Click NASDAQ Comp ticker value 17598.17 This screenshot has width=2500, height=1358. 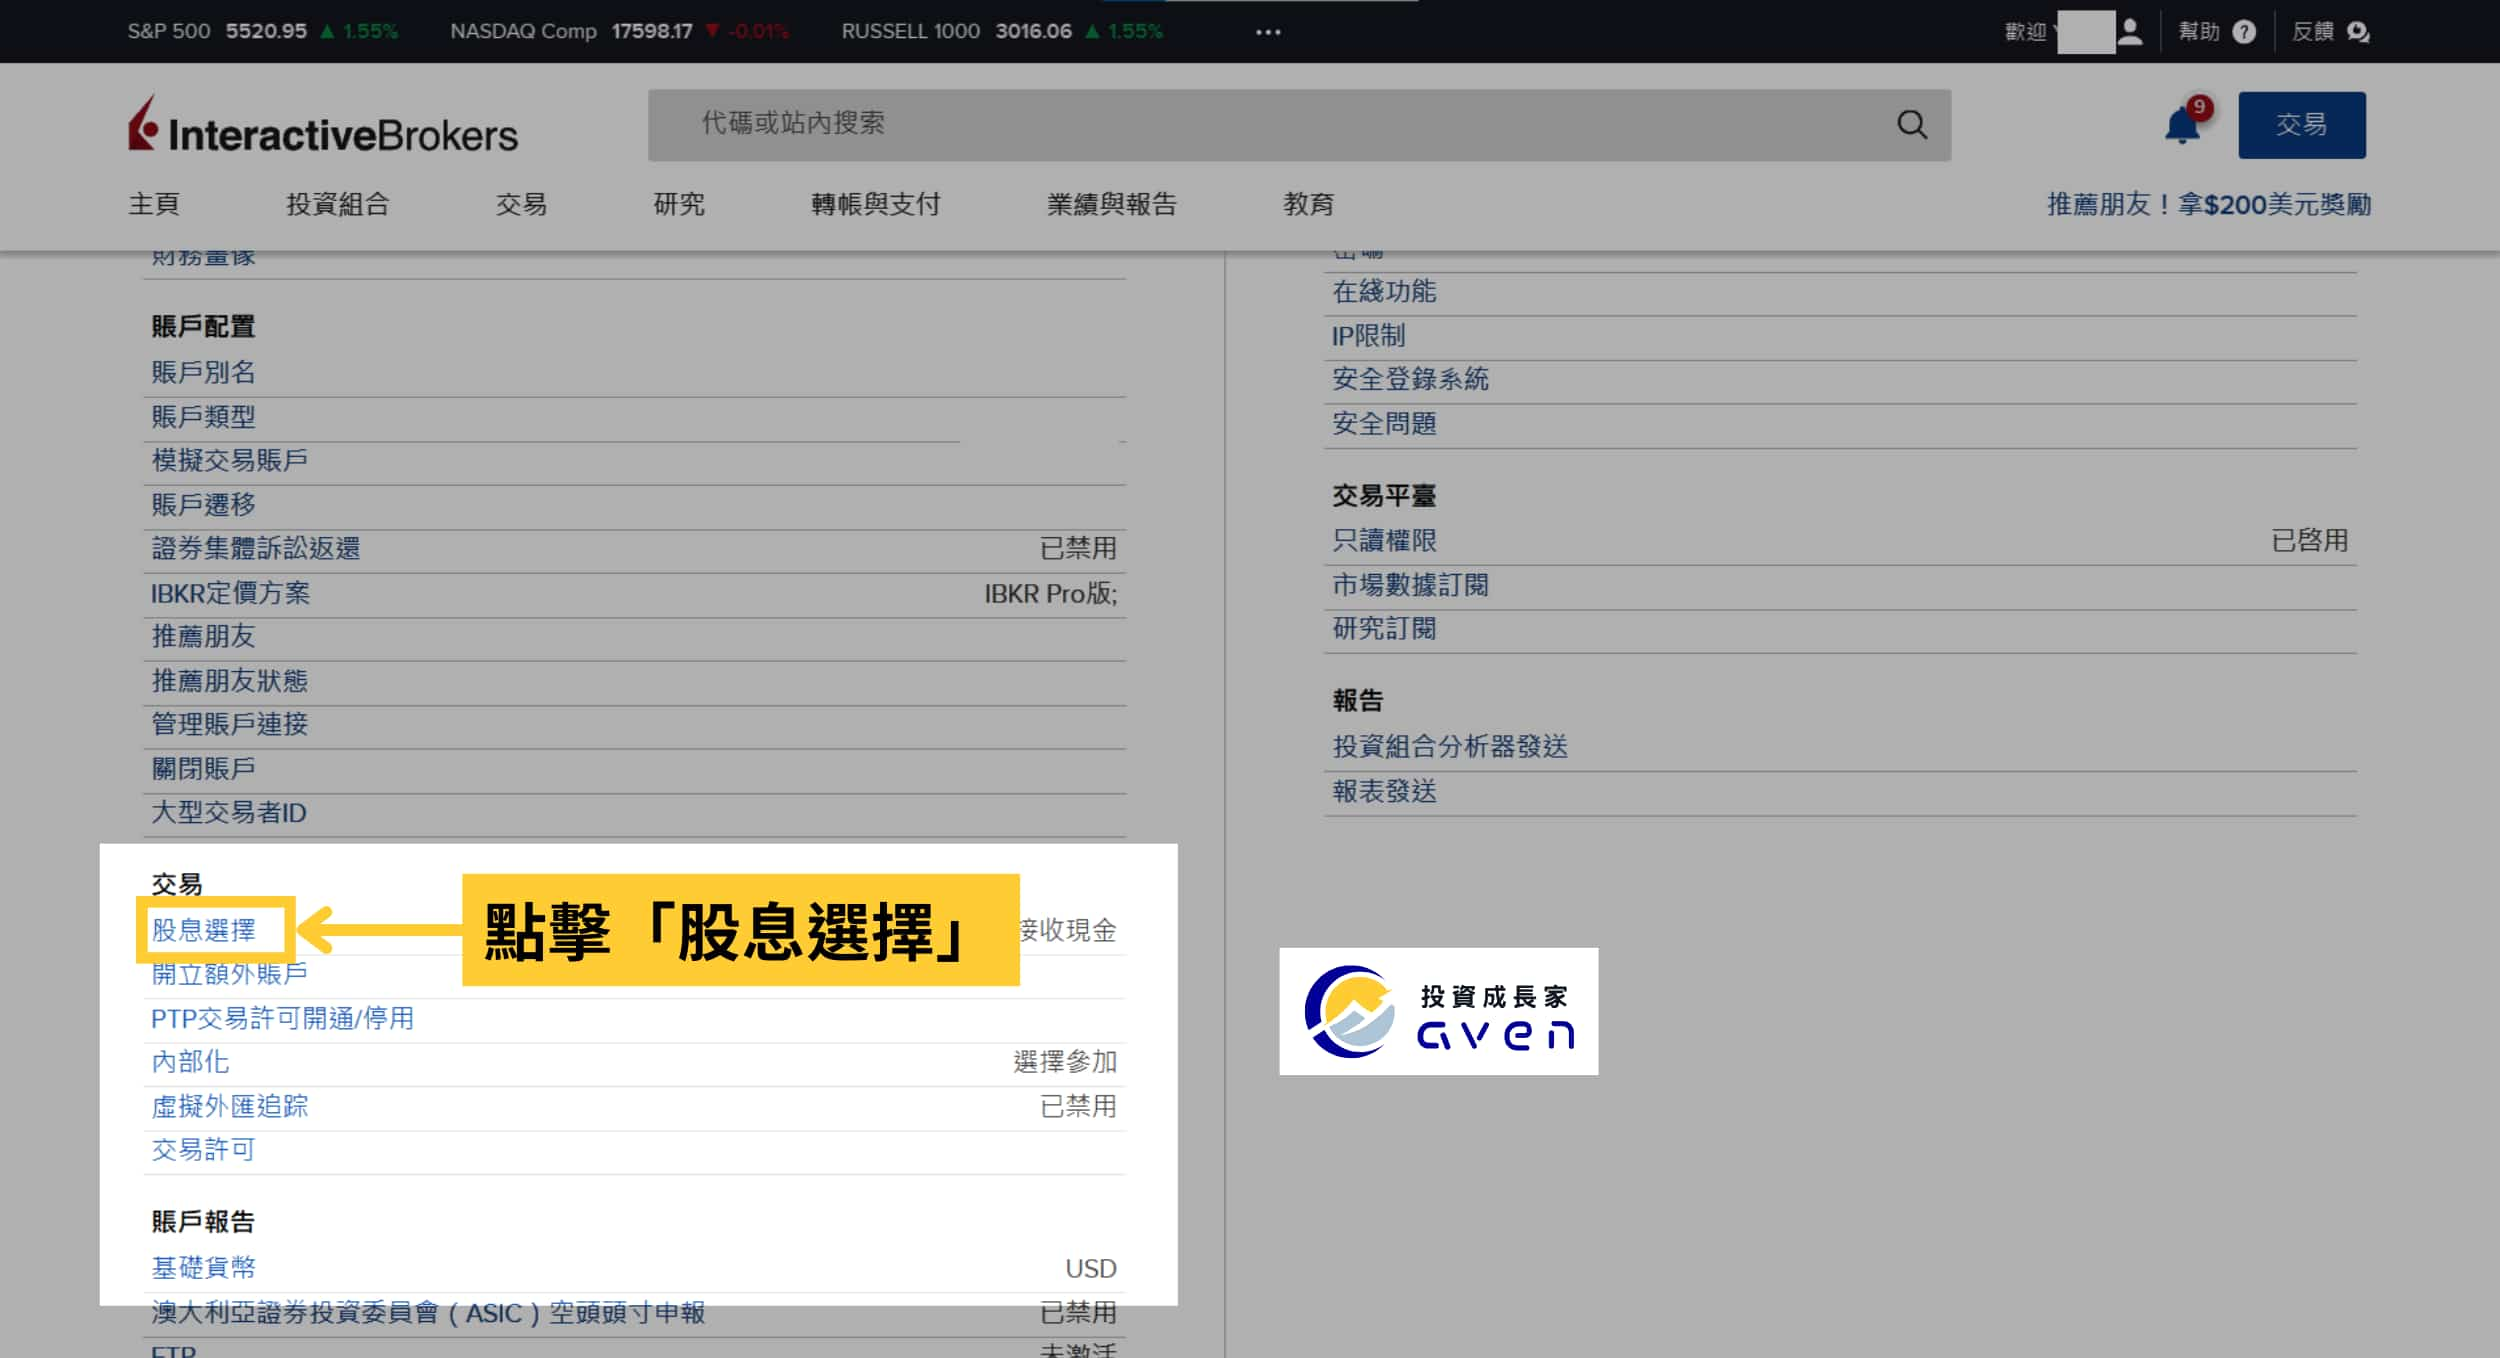[x=652, y=31]
